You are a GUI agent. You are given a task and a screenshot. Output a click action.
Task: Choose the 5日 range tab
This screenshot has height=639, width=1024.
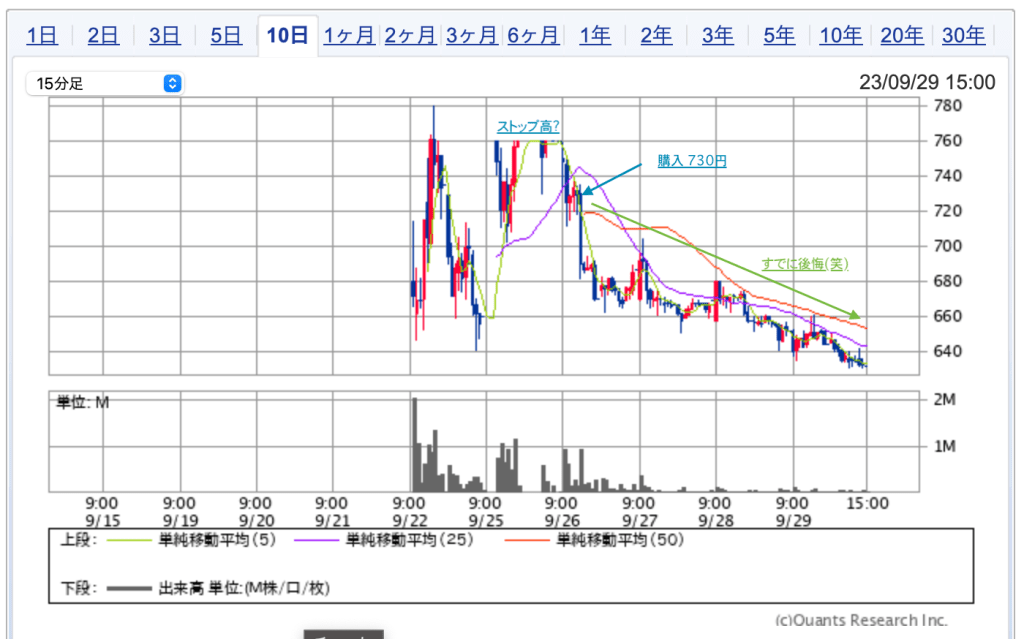coord(226,36)
